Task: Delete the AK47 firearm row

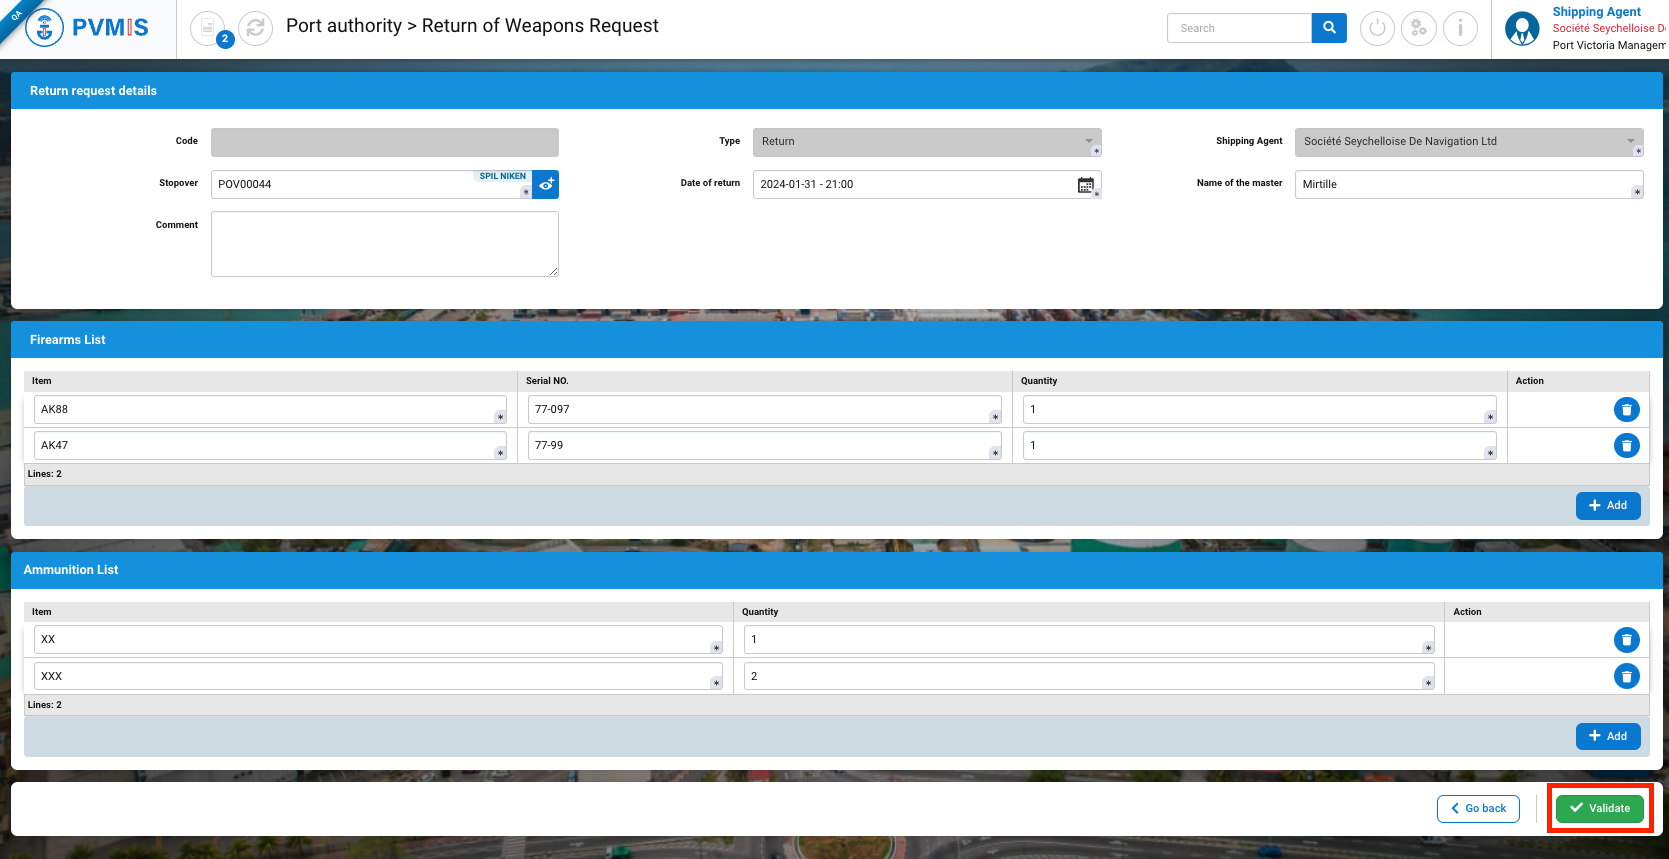Action: pyautogui.click(x=1626, y=445)
